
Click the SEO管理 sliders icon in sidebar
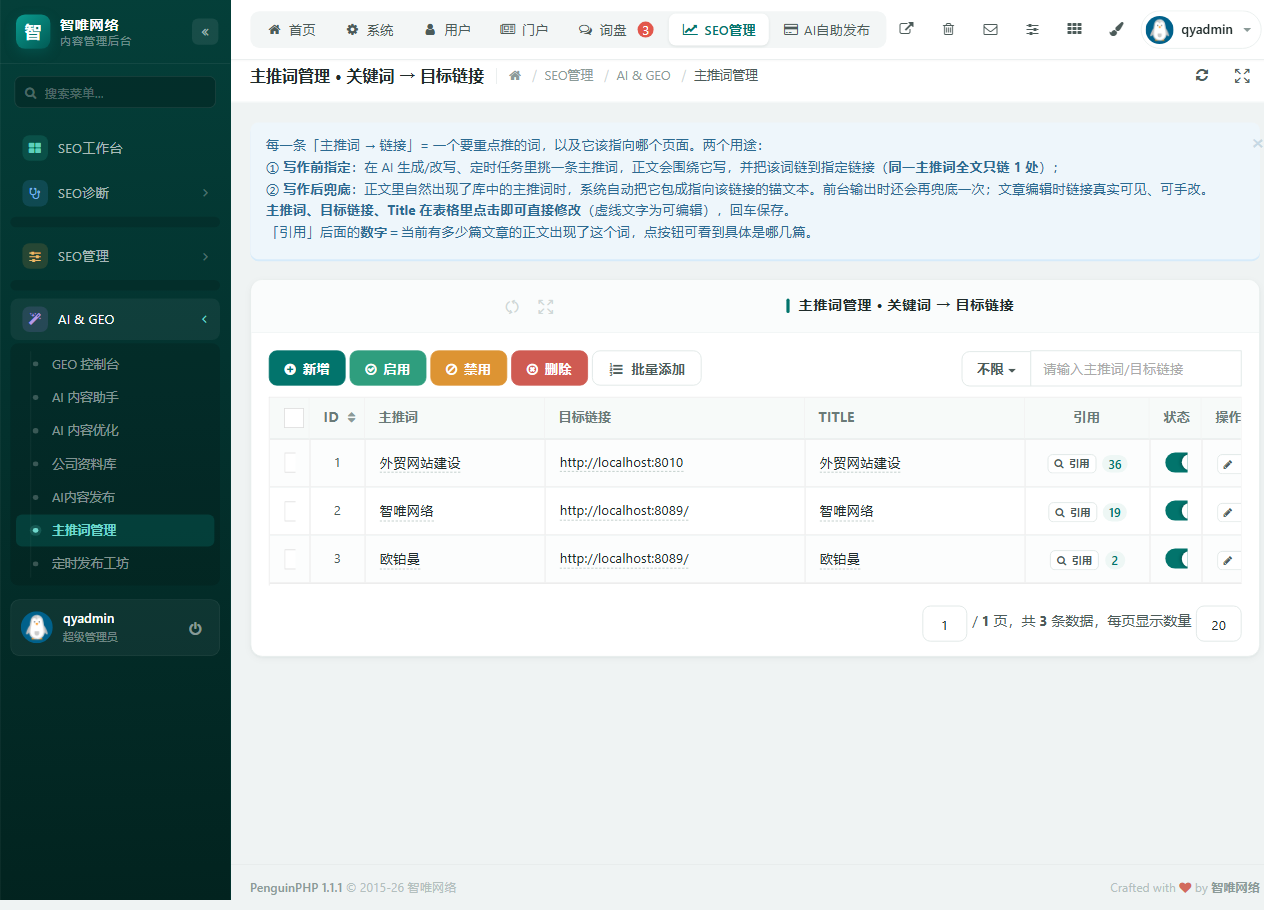(x=36, y=256)
